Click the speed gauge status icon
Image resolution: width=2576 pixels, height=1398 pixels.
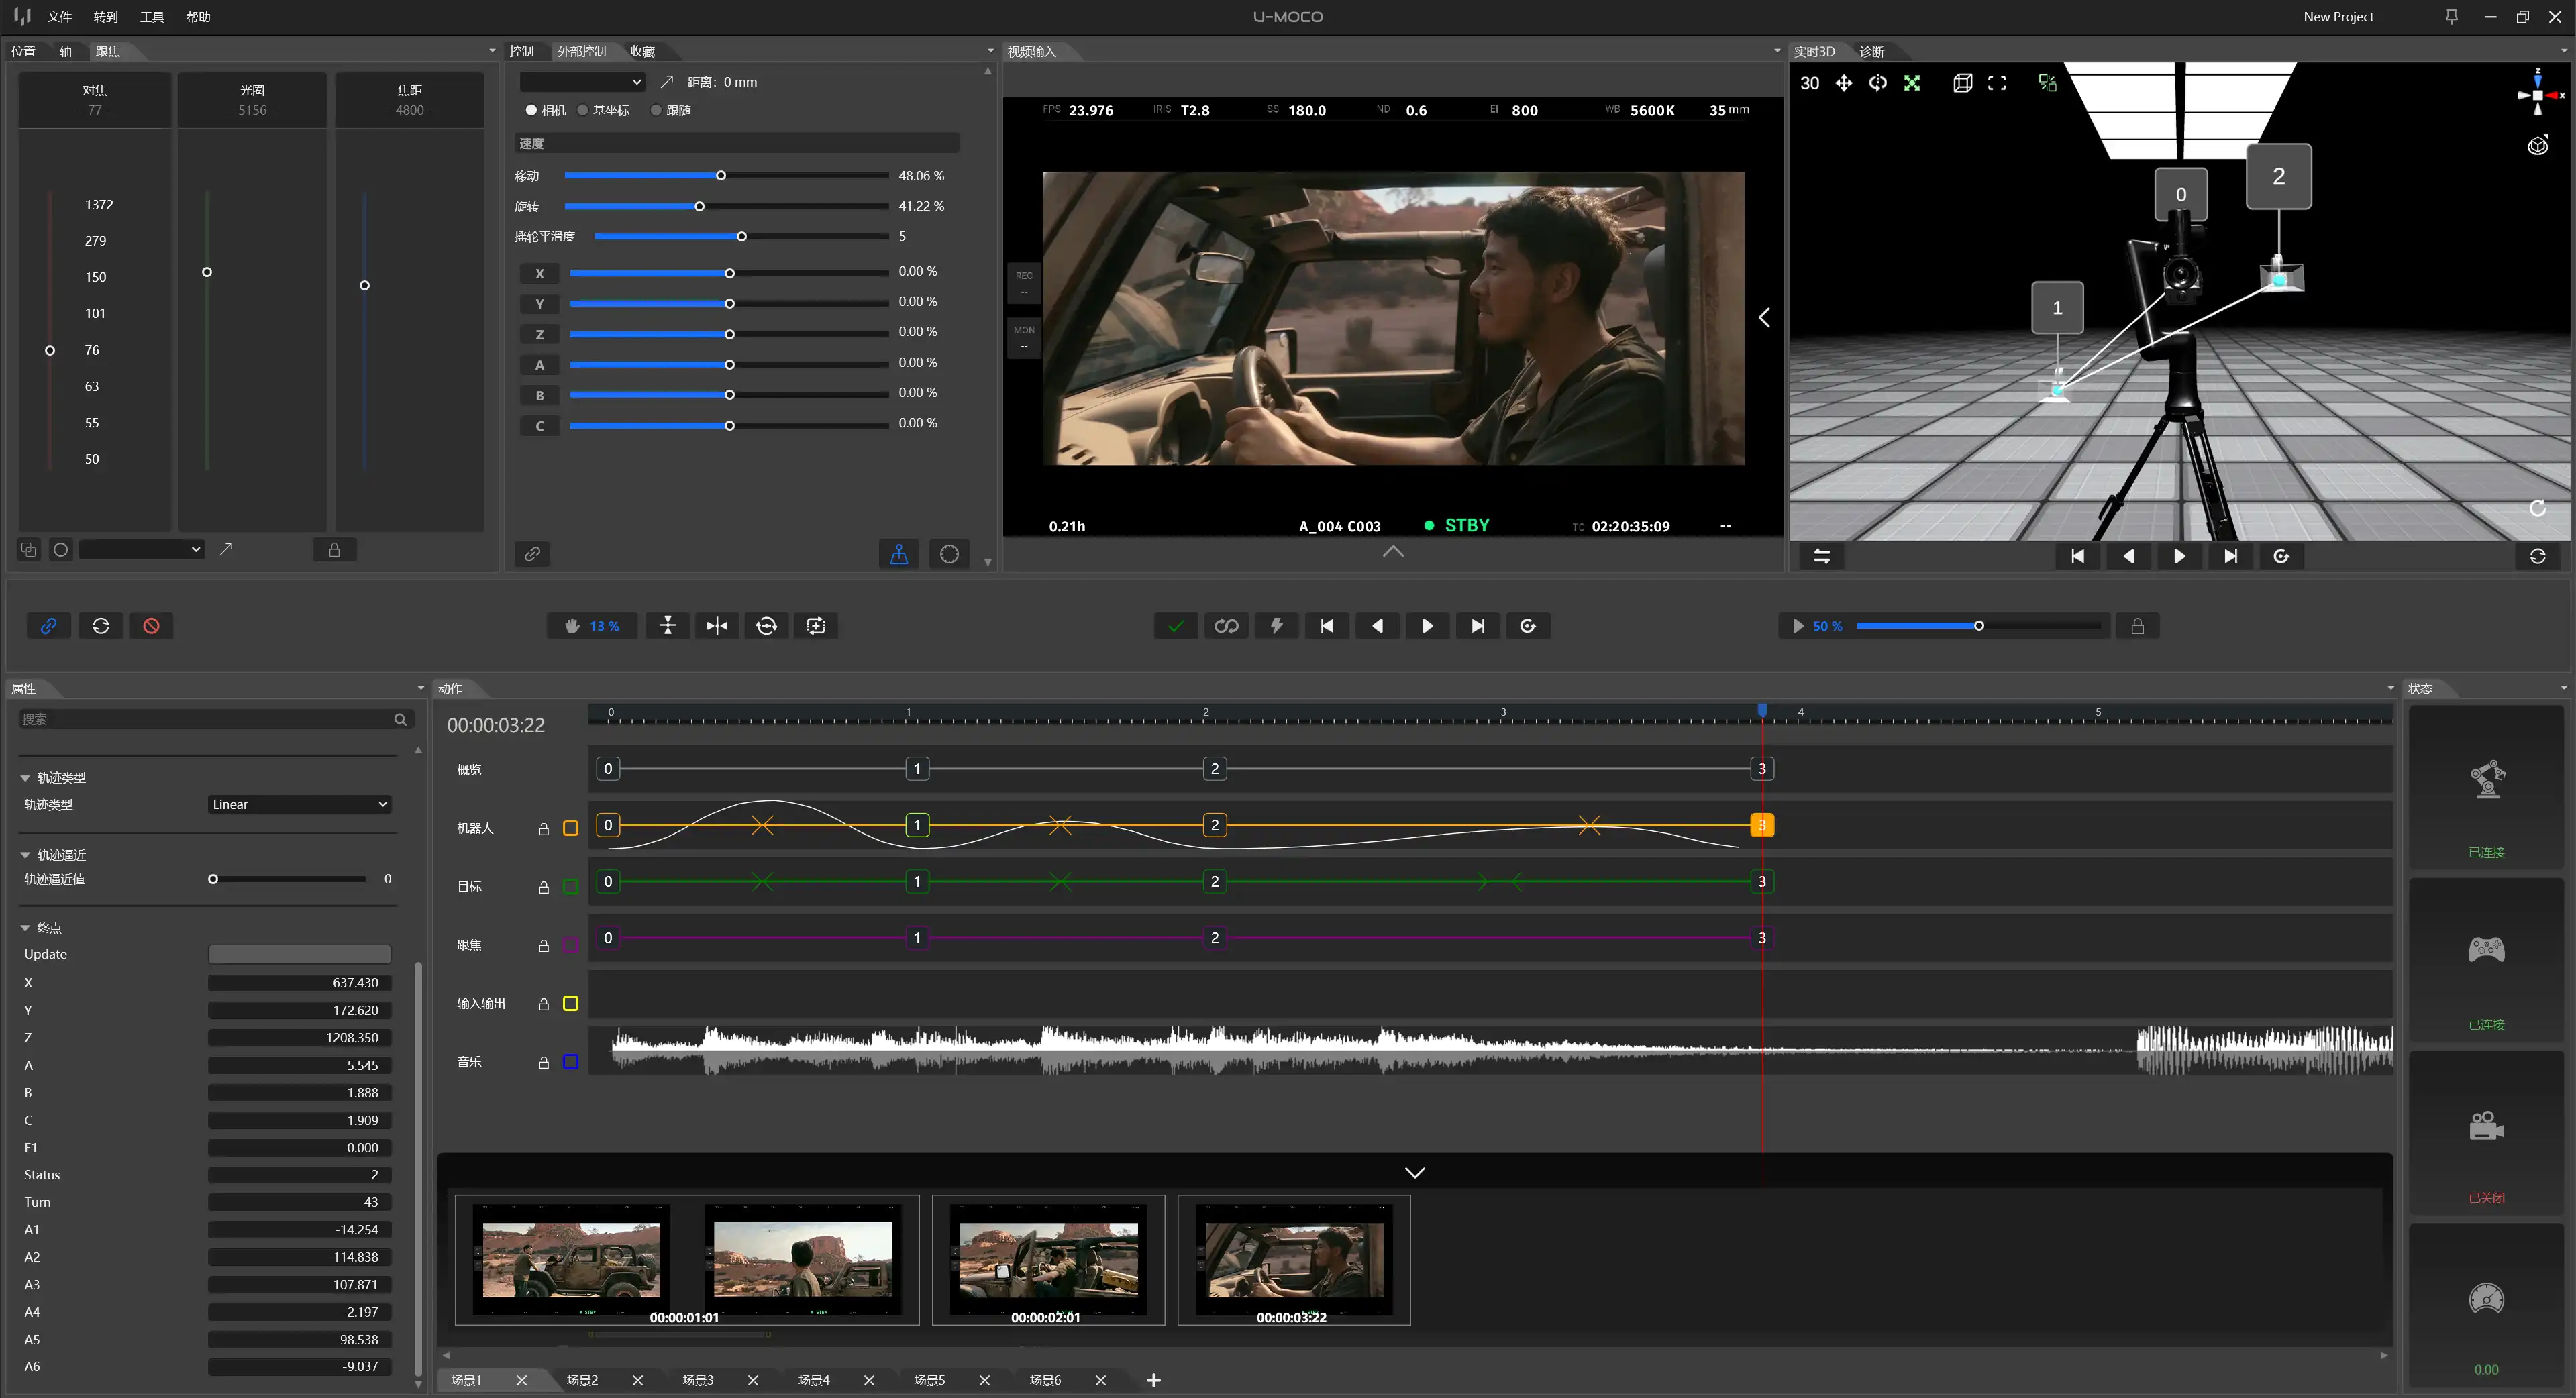pyautogui.click(x=2487, y=1299)
